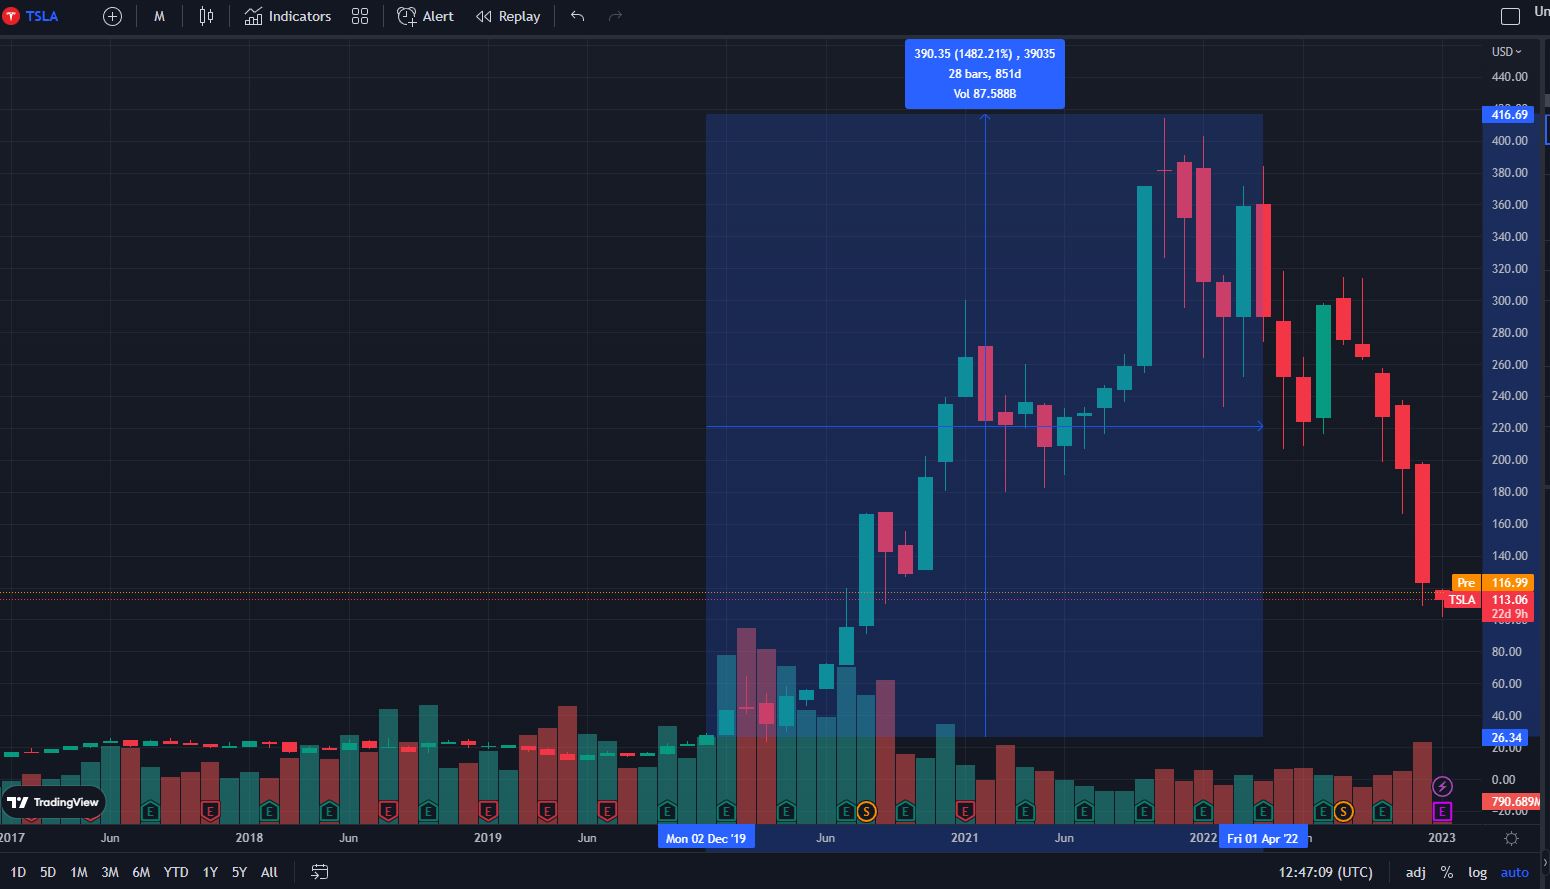The height and width of the screenshot is (889, 1550).
Task: Click the Mon 02 Dec '19 date label
Action: point(706,838)
